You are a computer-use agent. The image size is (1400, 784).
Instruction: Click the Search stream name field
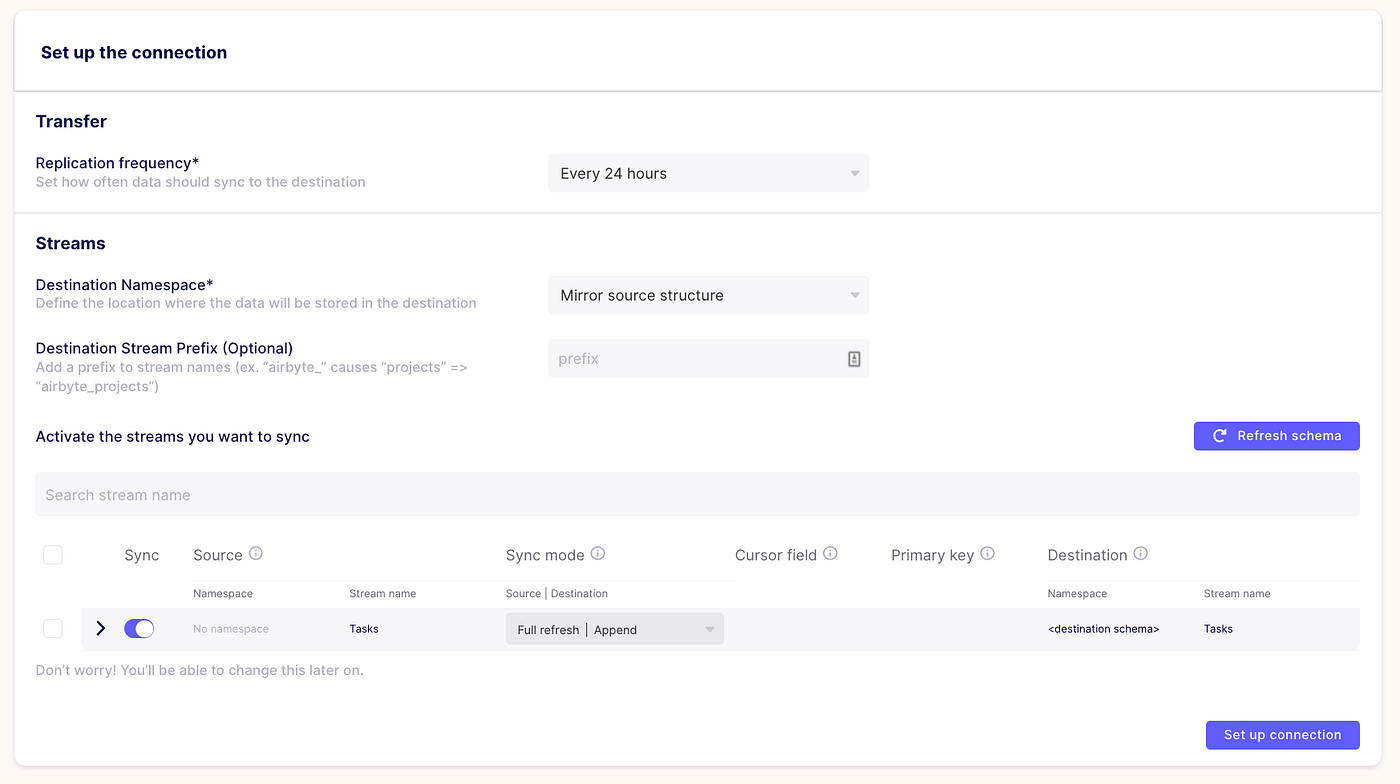pyautogui.click(x=697, y=495)
